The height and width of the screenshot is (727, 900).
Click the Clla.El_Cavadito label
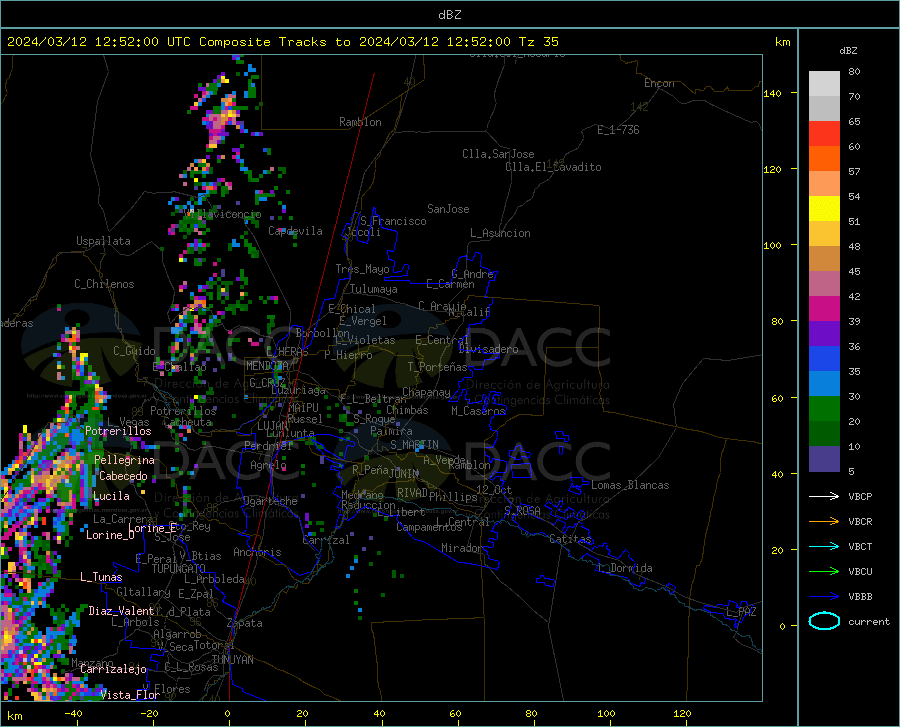point(553,167)
